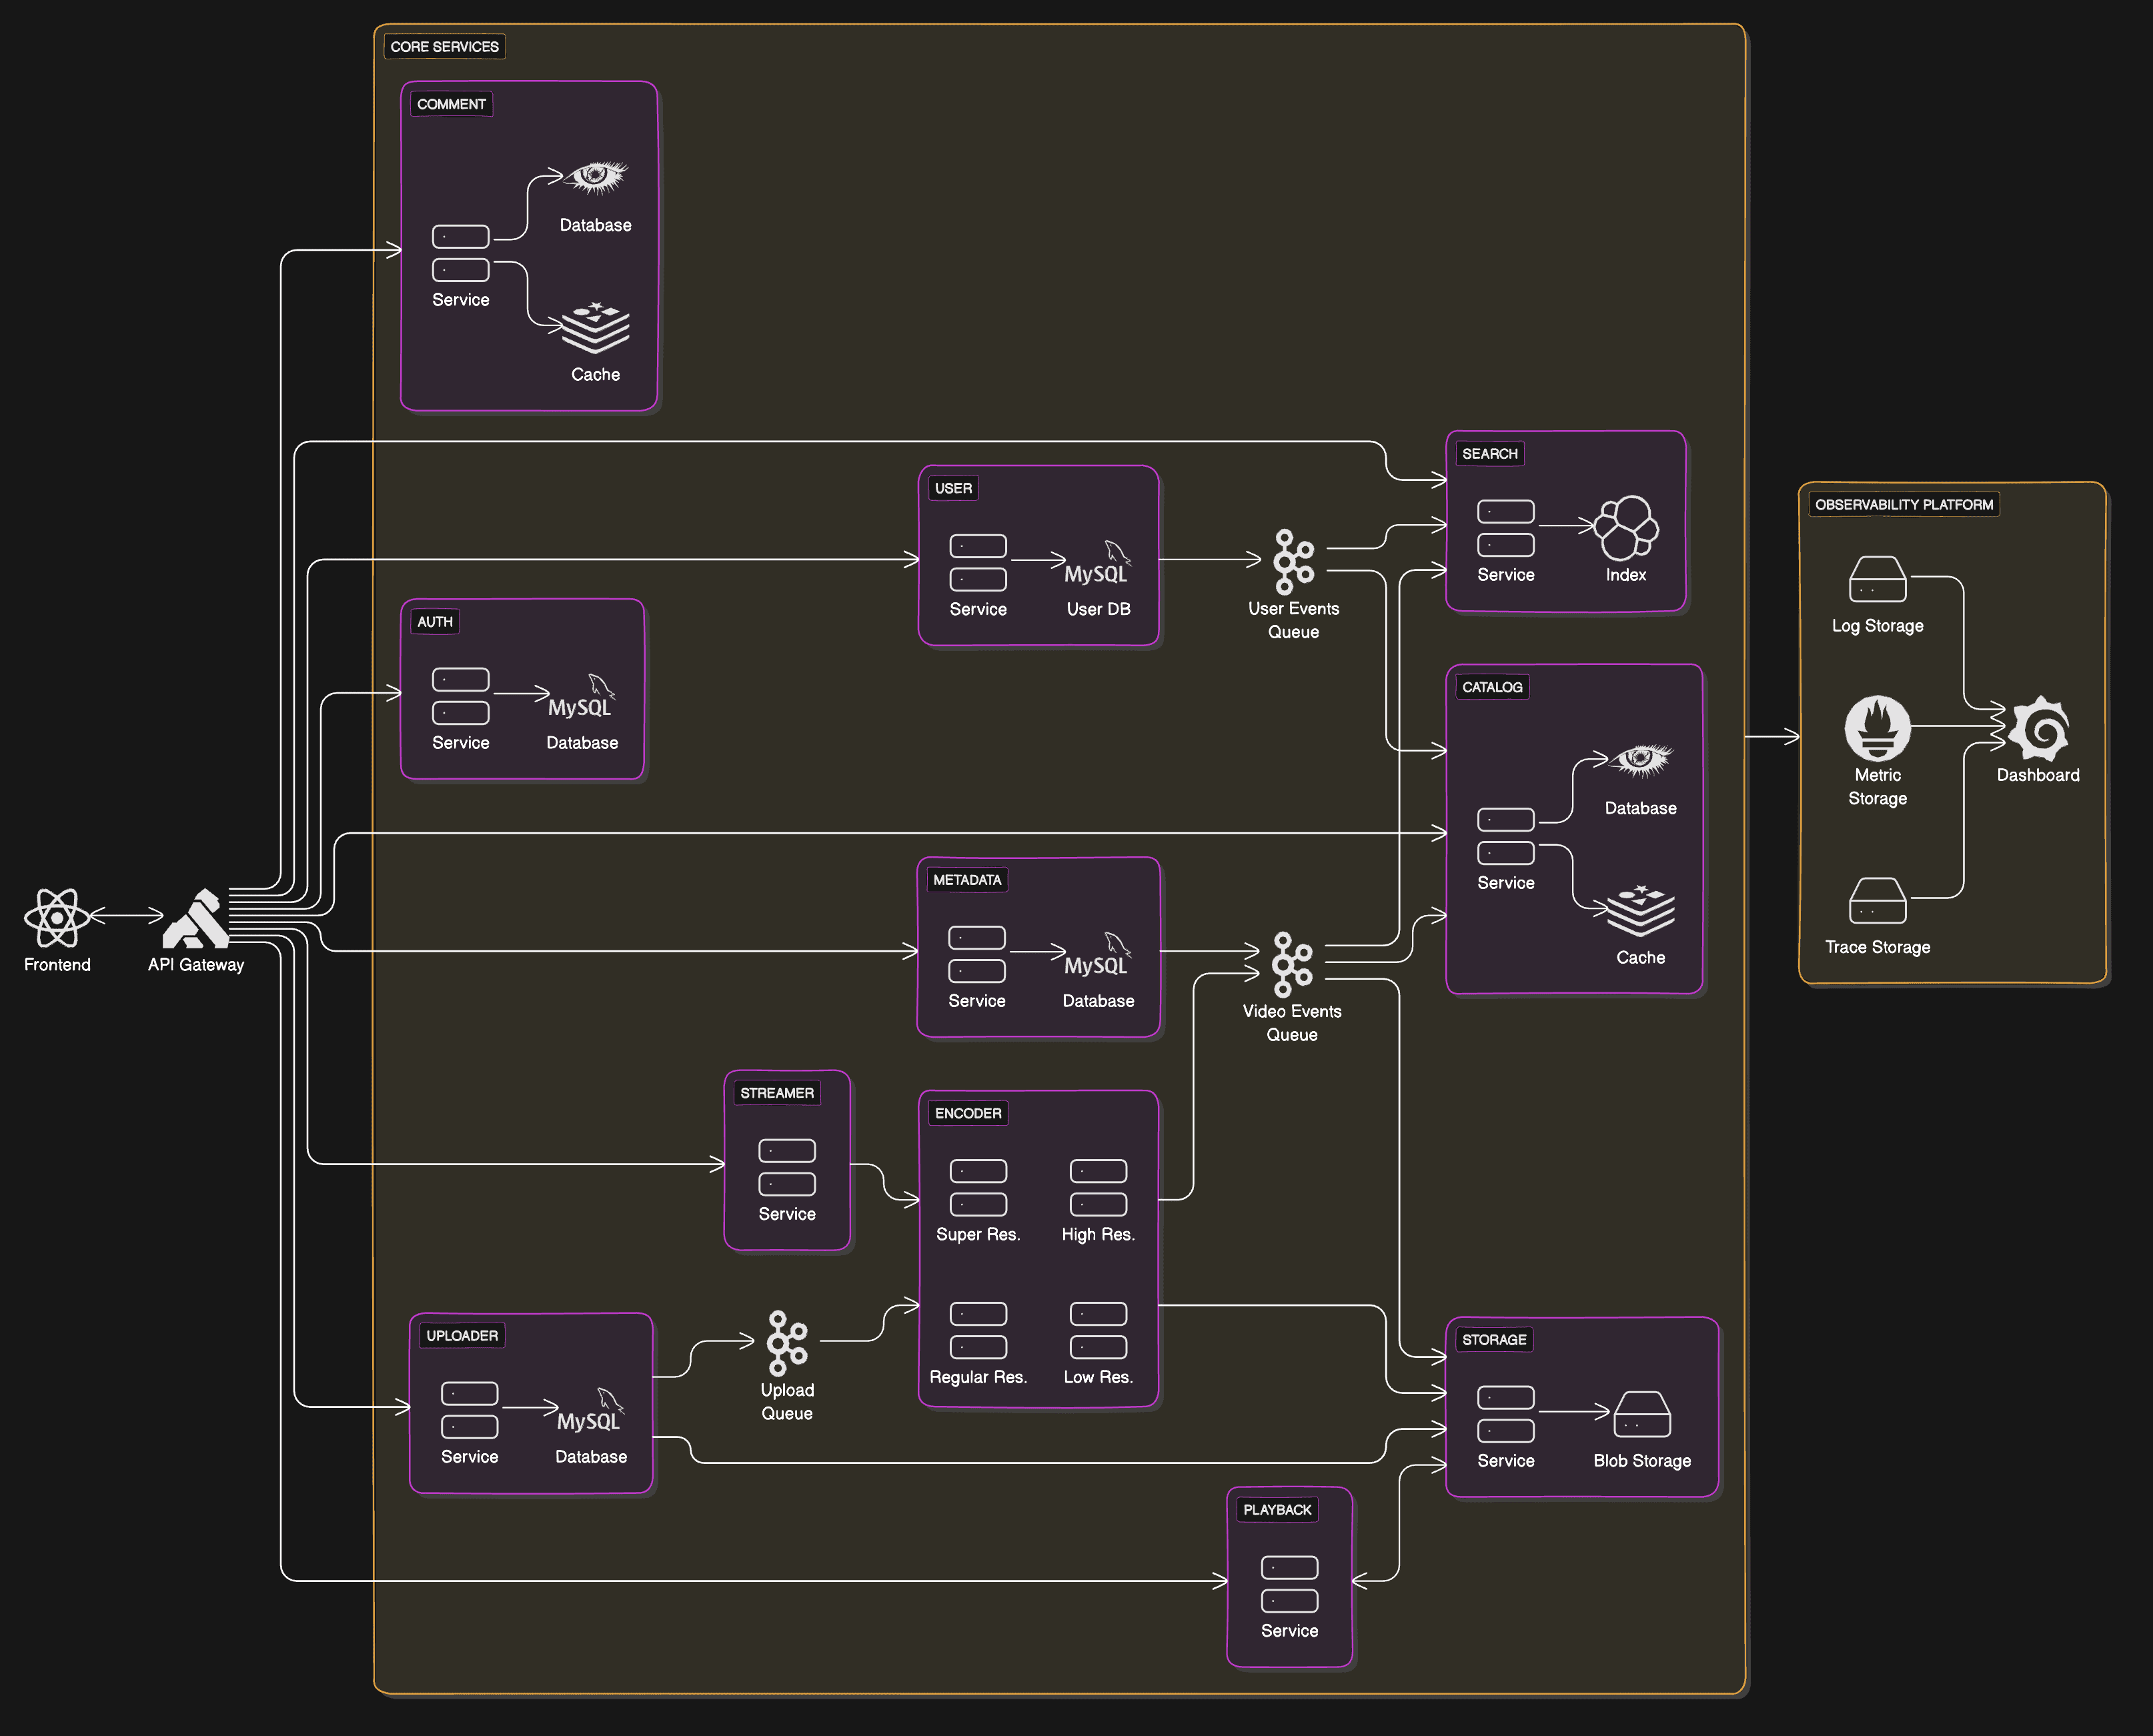Select the PLAYBACK section label

tap(1277, 1509)
